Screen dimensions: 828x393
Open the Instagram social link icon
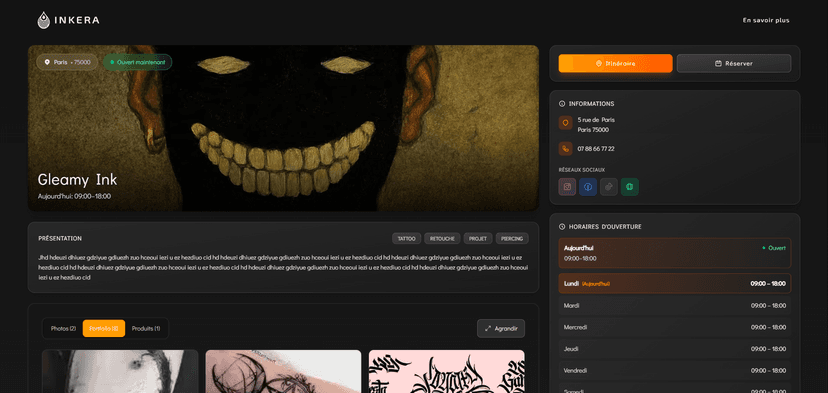567,187
